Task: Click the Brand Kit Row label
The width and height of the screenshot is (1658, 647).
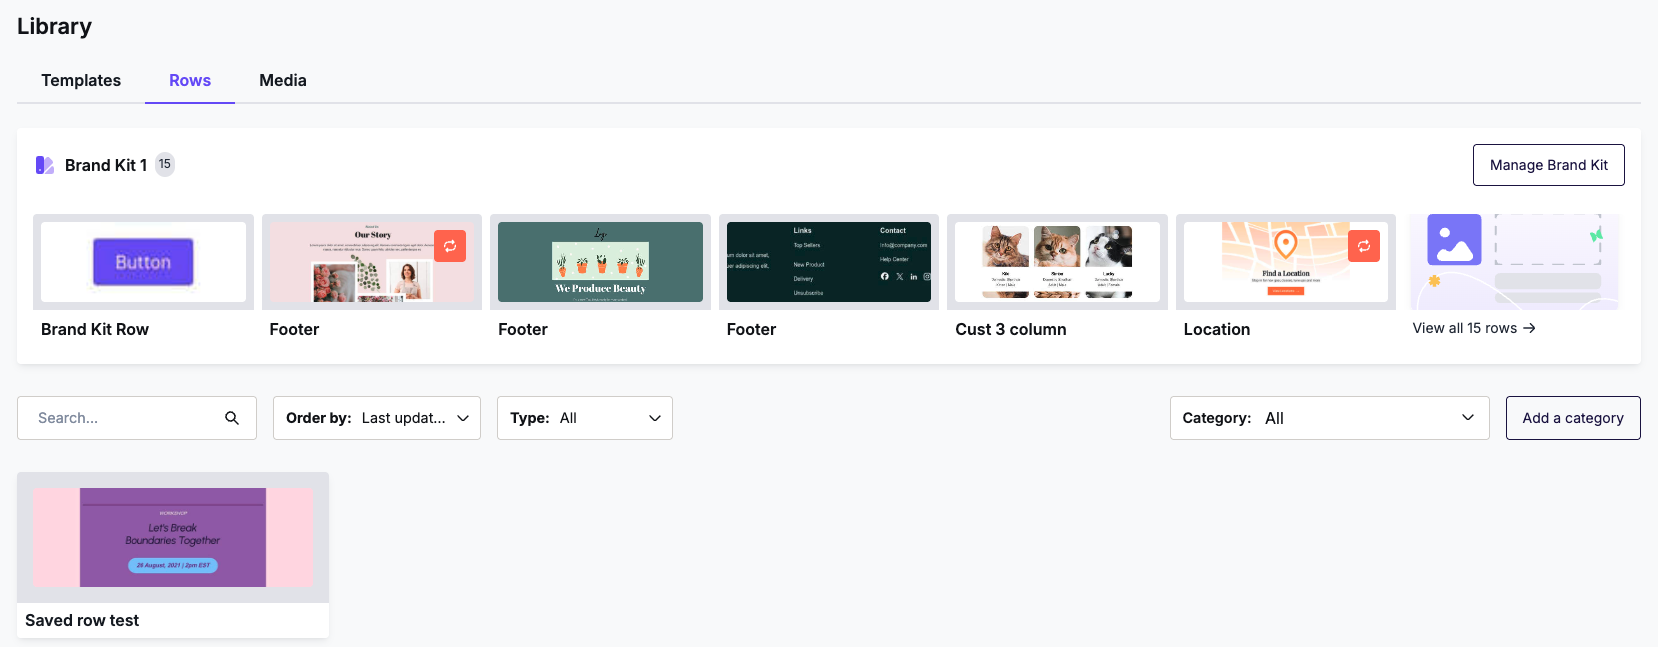Action: [95, 329]
